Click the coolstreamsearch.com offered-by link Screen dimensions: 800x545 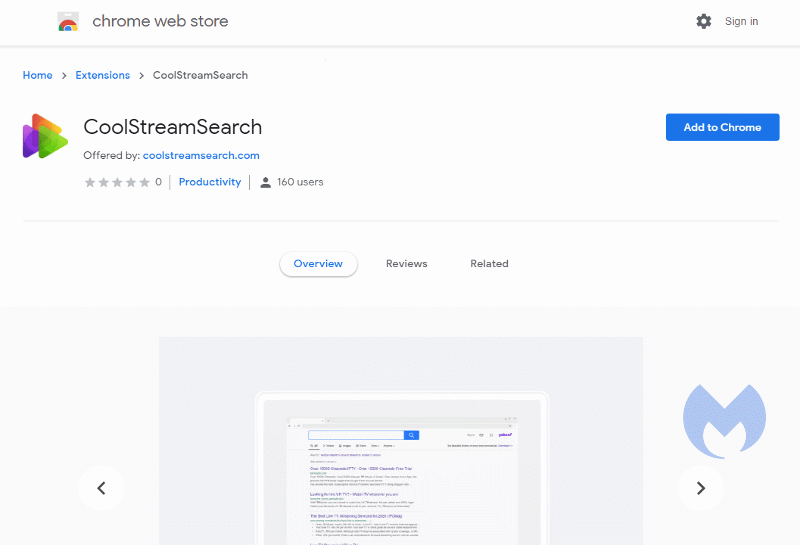pyautogui.click(x=201, y=155)
